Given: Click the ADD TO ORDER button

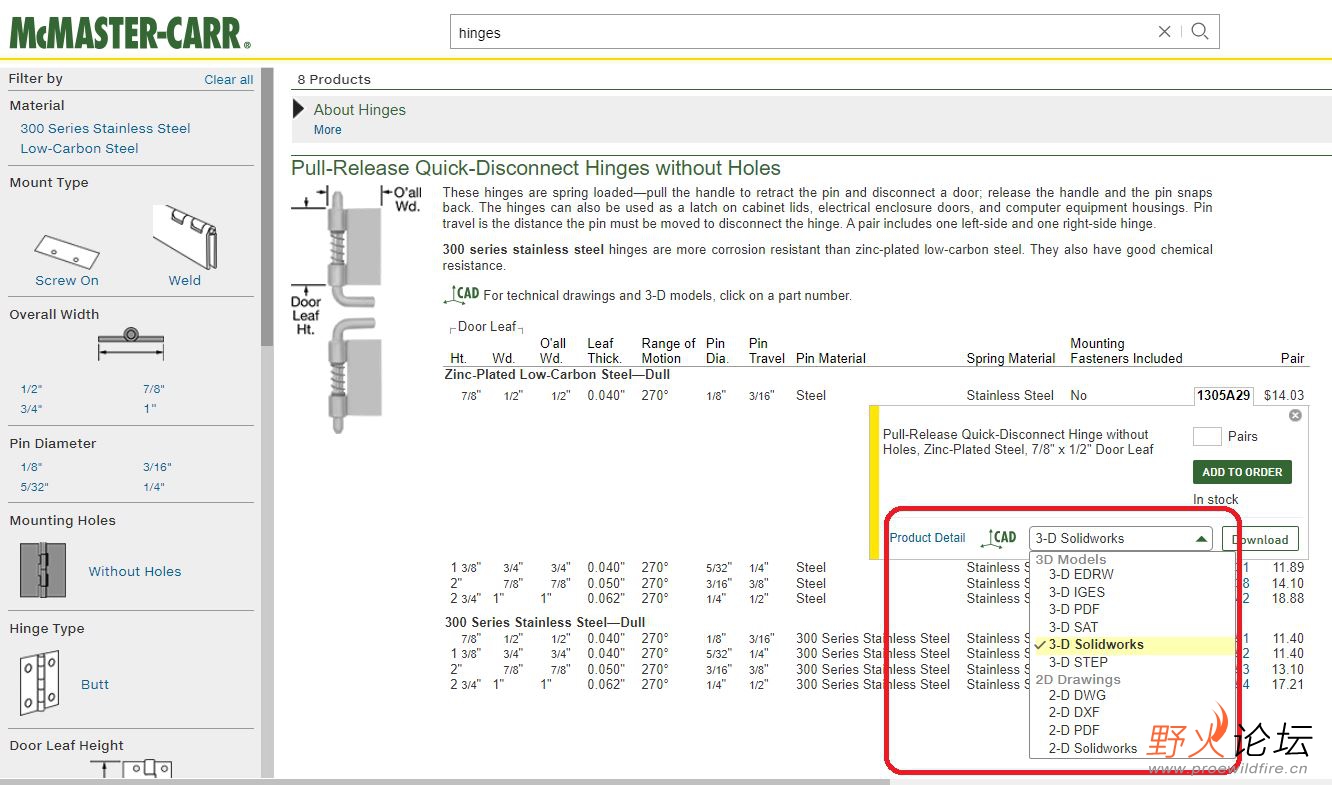Looking at the screenshot, I should (1242, 472).
